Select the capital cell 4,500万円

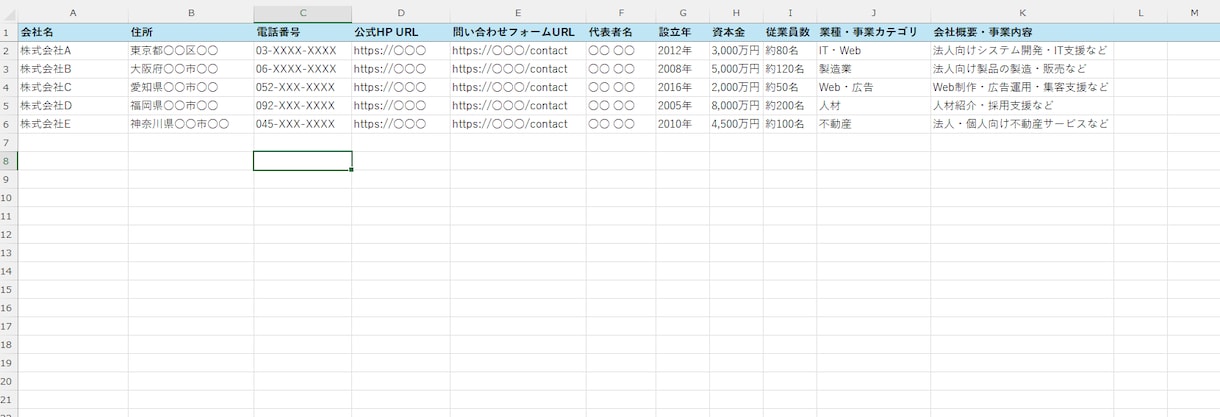736,124
